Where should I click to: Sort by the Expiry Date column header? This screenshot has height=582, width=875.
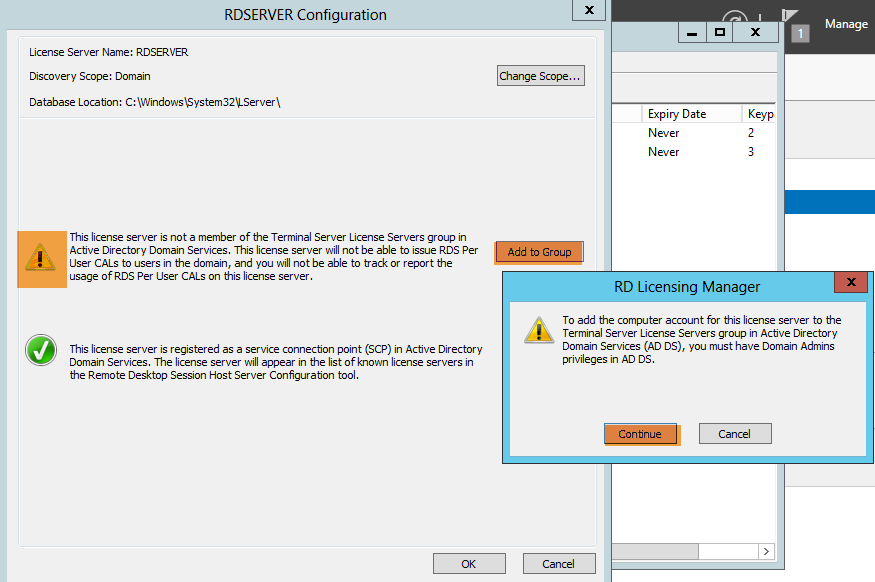click(692, 114)
